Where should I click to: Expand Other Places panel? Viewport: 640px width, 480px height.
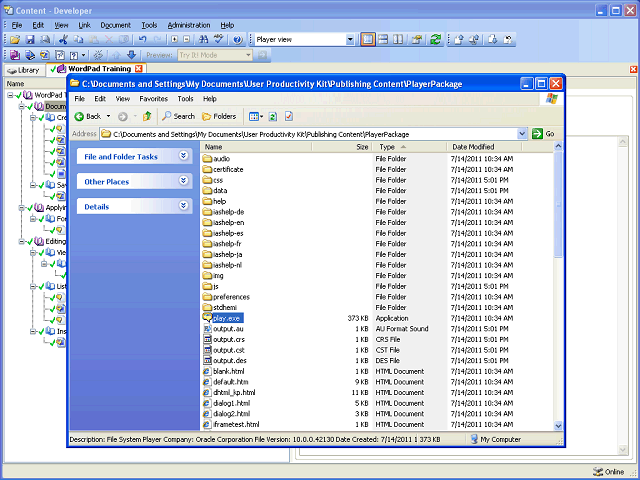(183, 180)
